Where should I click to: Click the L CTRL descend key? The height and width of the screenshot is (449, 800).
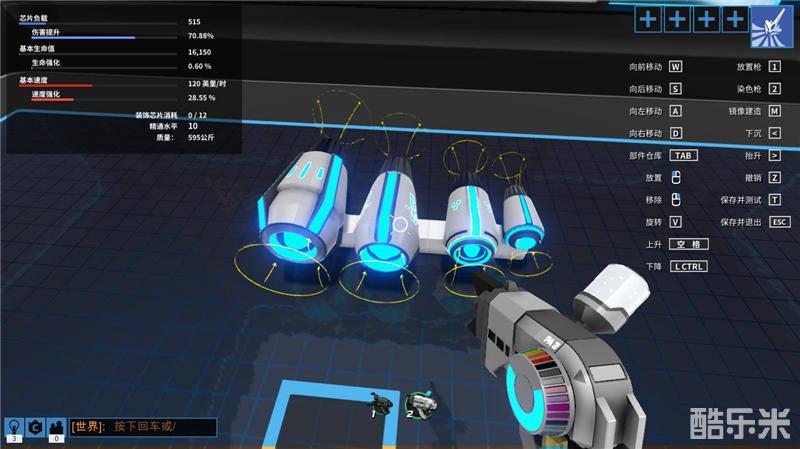[x=689, y=266]
